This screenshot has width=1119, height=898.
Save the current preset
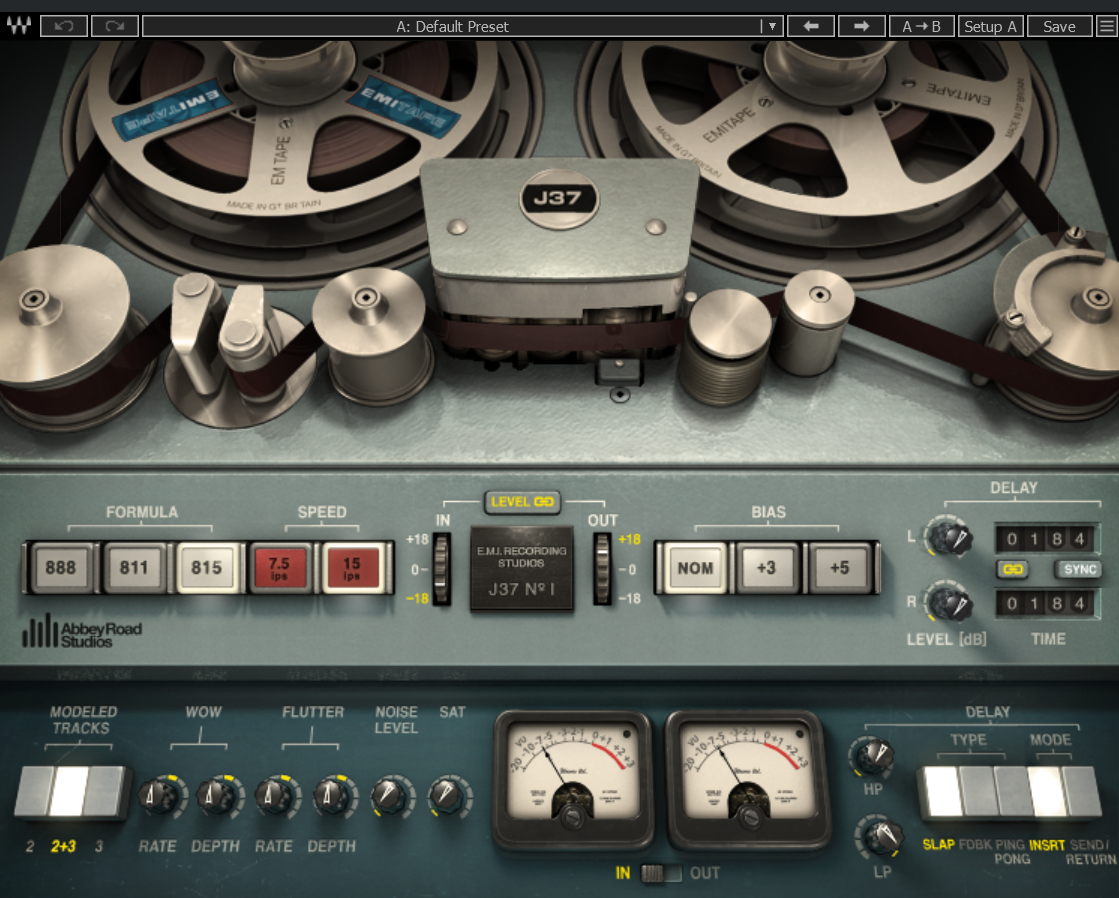pyautogui.click(x=1059, y=26)
